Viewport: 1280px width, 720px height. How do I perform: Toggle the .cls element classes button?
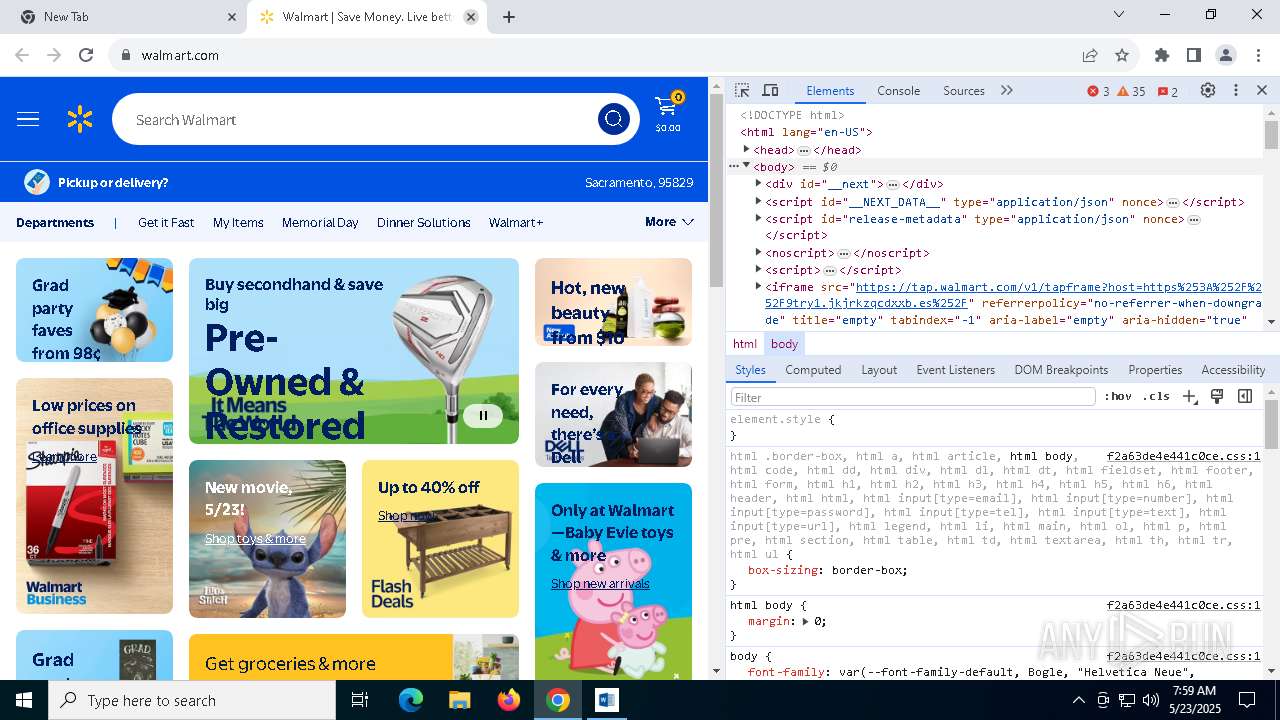coord(1156,396)
